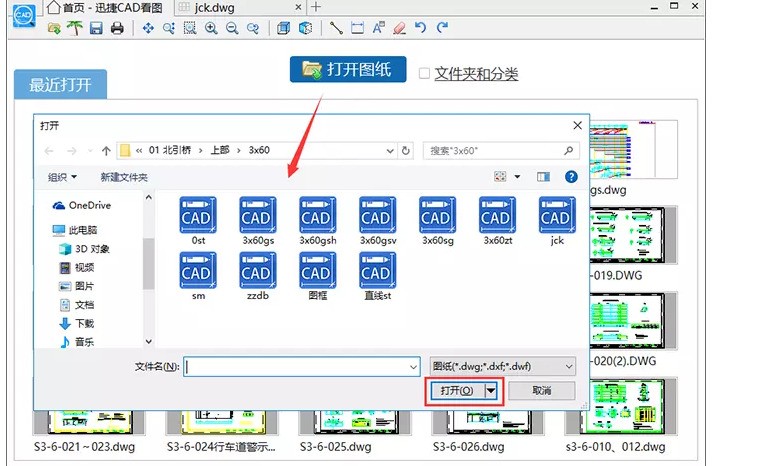Screen dimensions: 773x466
Task: Click the zoom out magnifier
Action: pos(232,28)
